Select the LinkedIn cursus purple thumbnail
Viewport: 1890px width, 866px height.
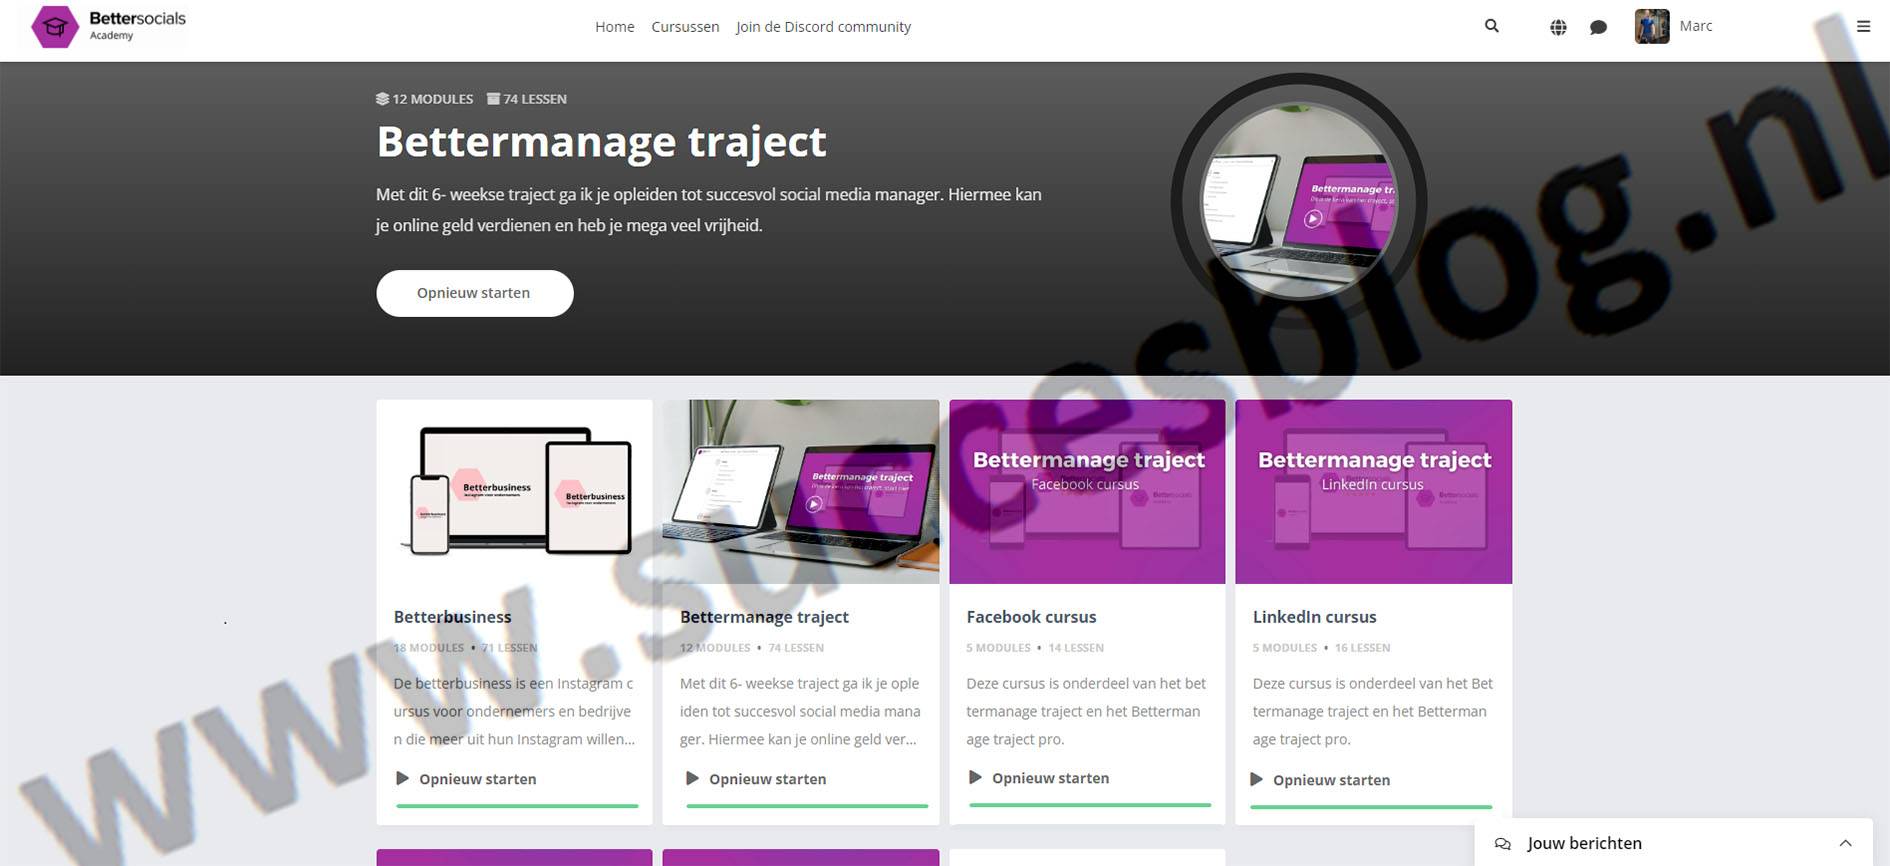1373,491
